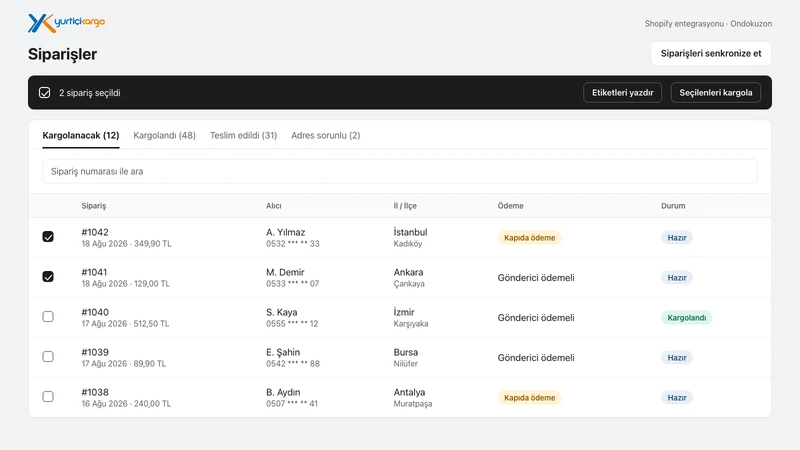Click Gönderici ödemeli on order #1040
The image size is (800, 450).
(536, 317)
